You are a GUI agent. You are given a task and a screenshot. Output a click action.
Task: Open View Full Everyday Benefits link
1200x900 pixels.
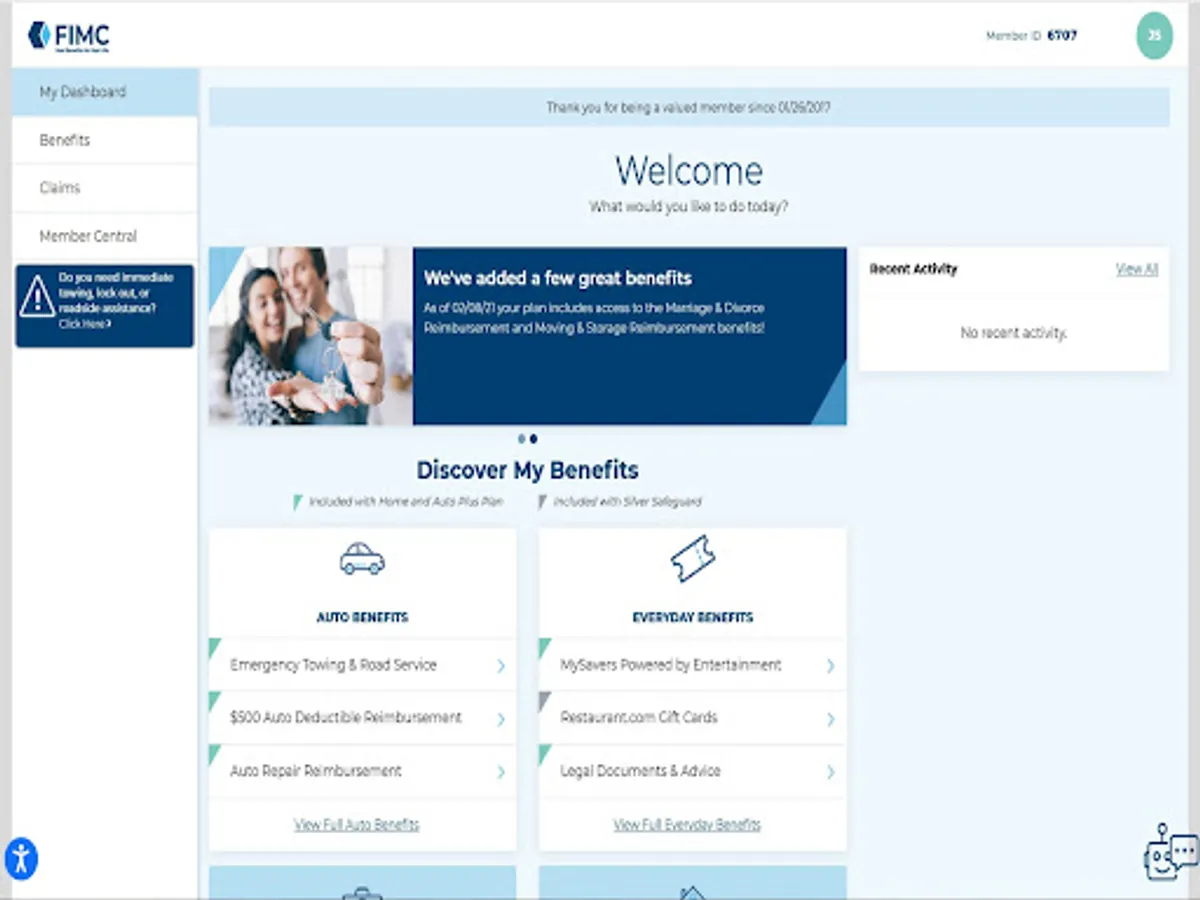(687, 825)
